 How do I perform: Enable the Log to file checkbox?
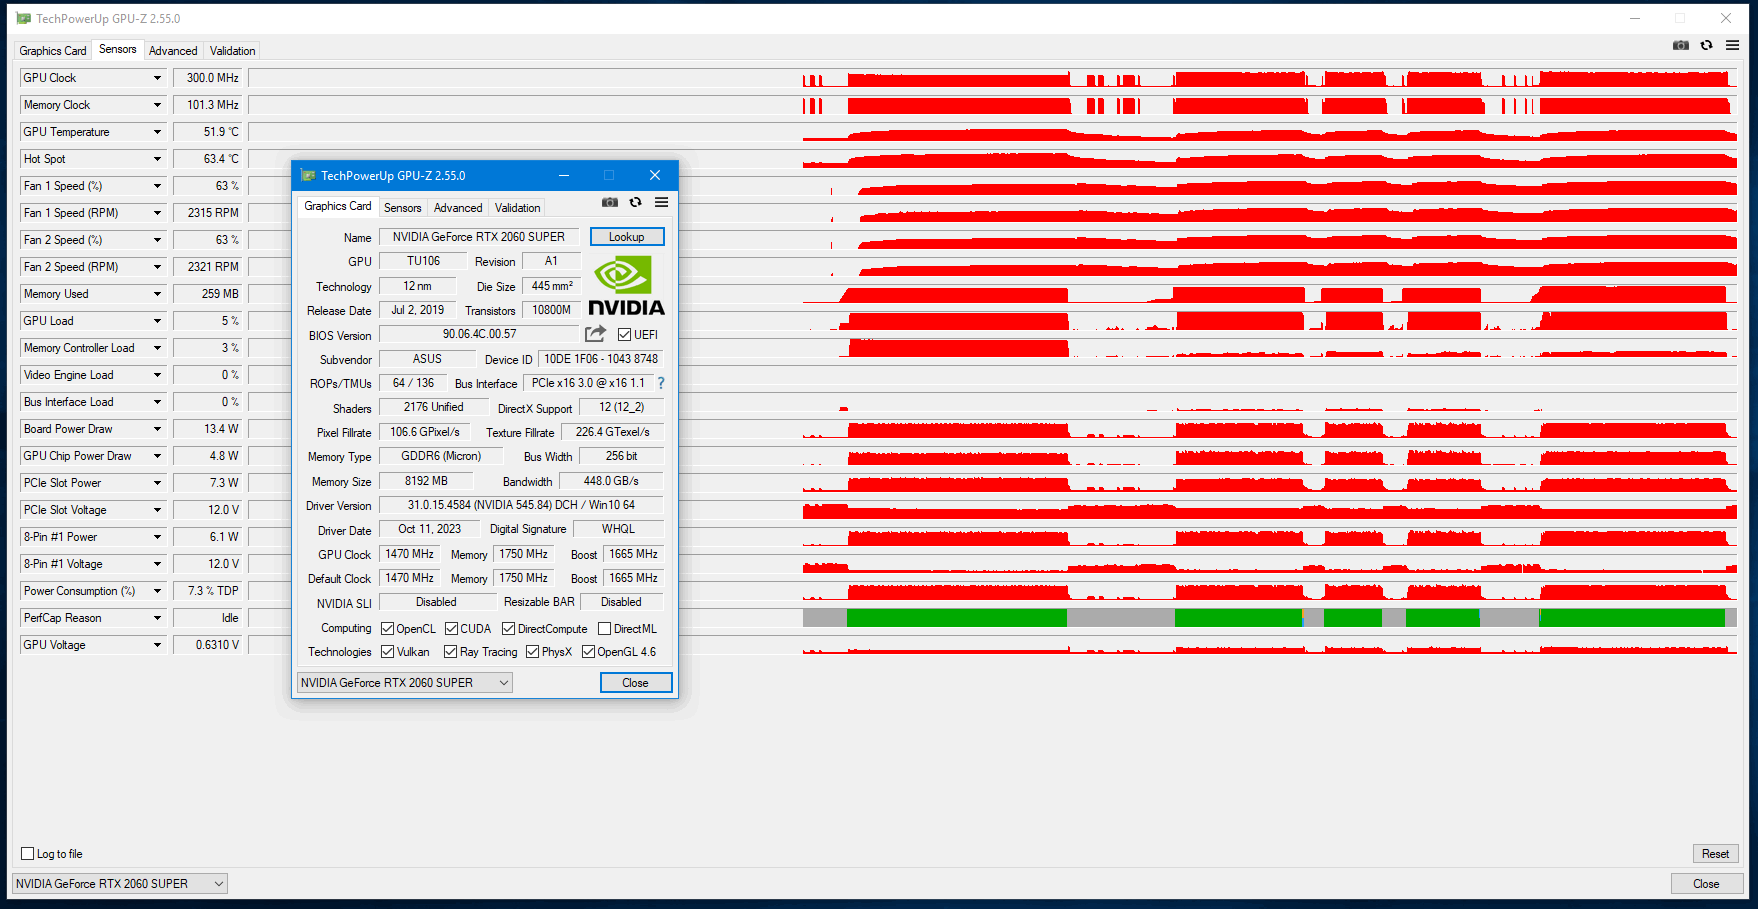[28, 854]
